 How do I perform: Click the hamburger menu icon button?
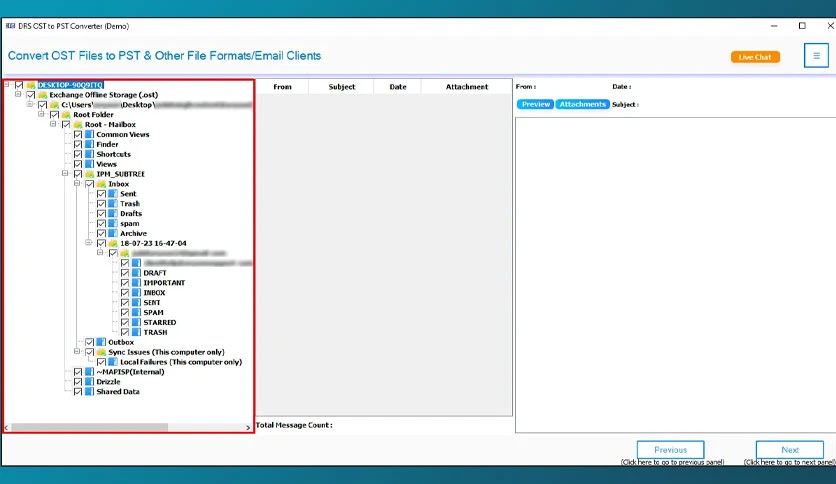[x=816, y=55]
